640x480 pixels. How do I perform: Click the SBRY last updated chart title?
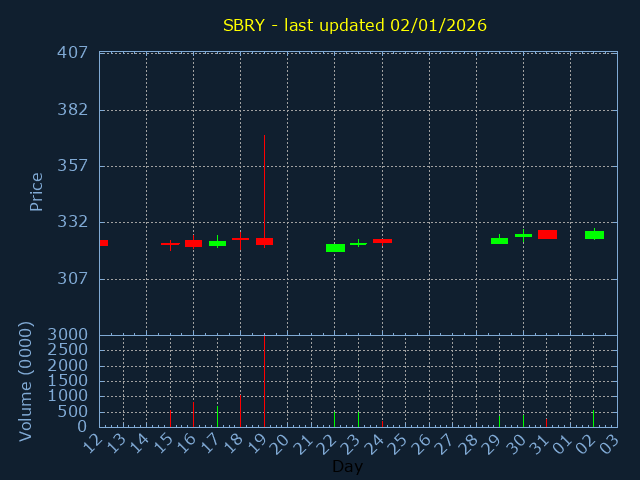tap(354, 25)
